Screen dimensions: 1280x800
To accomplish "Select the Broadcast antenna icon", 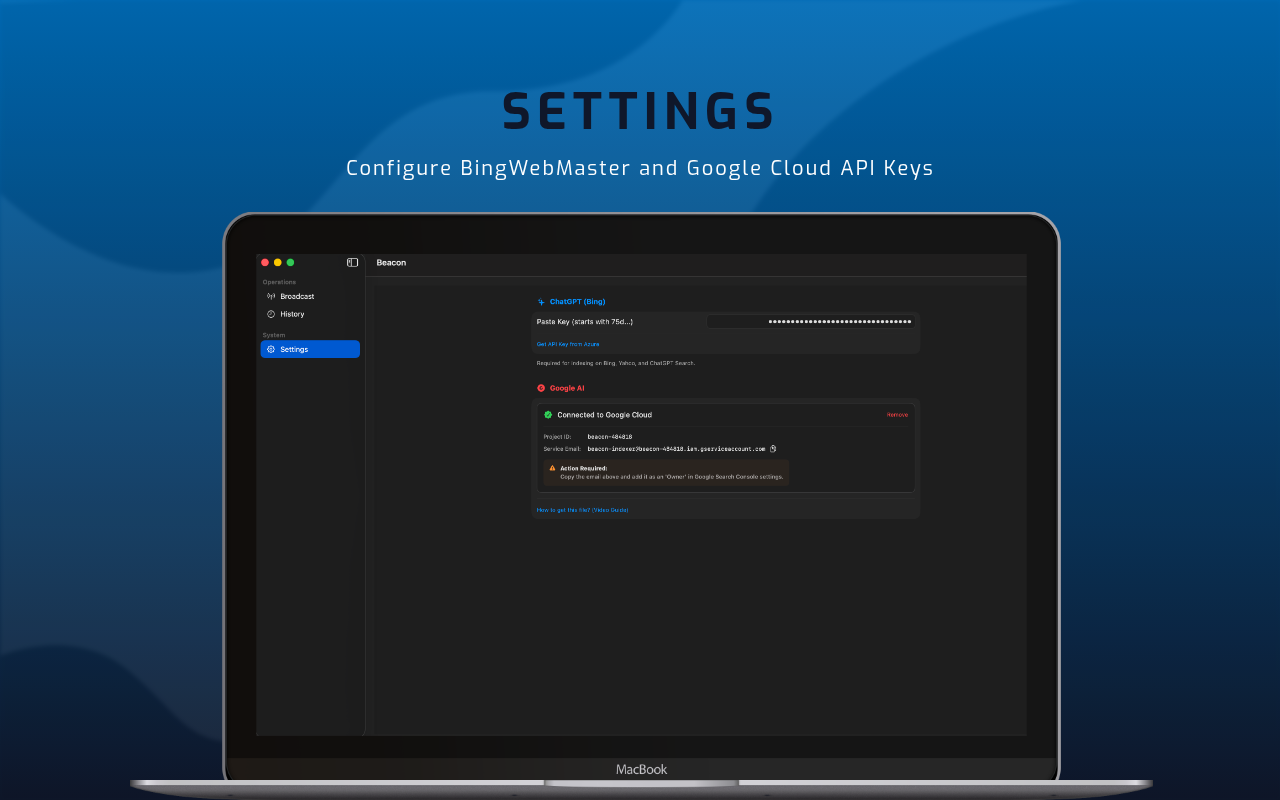I will pyautogui.click(x=270, y=296).
